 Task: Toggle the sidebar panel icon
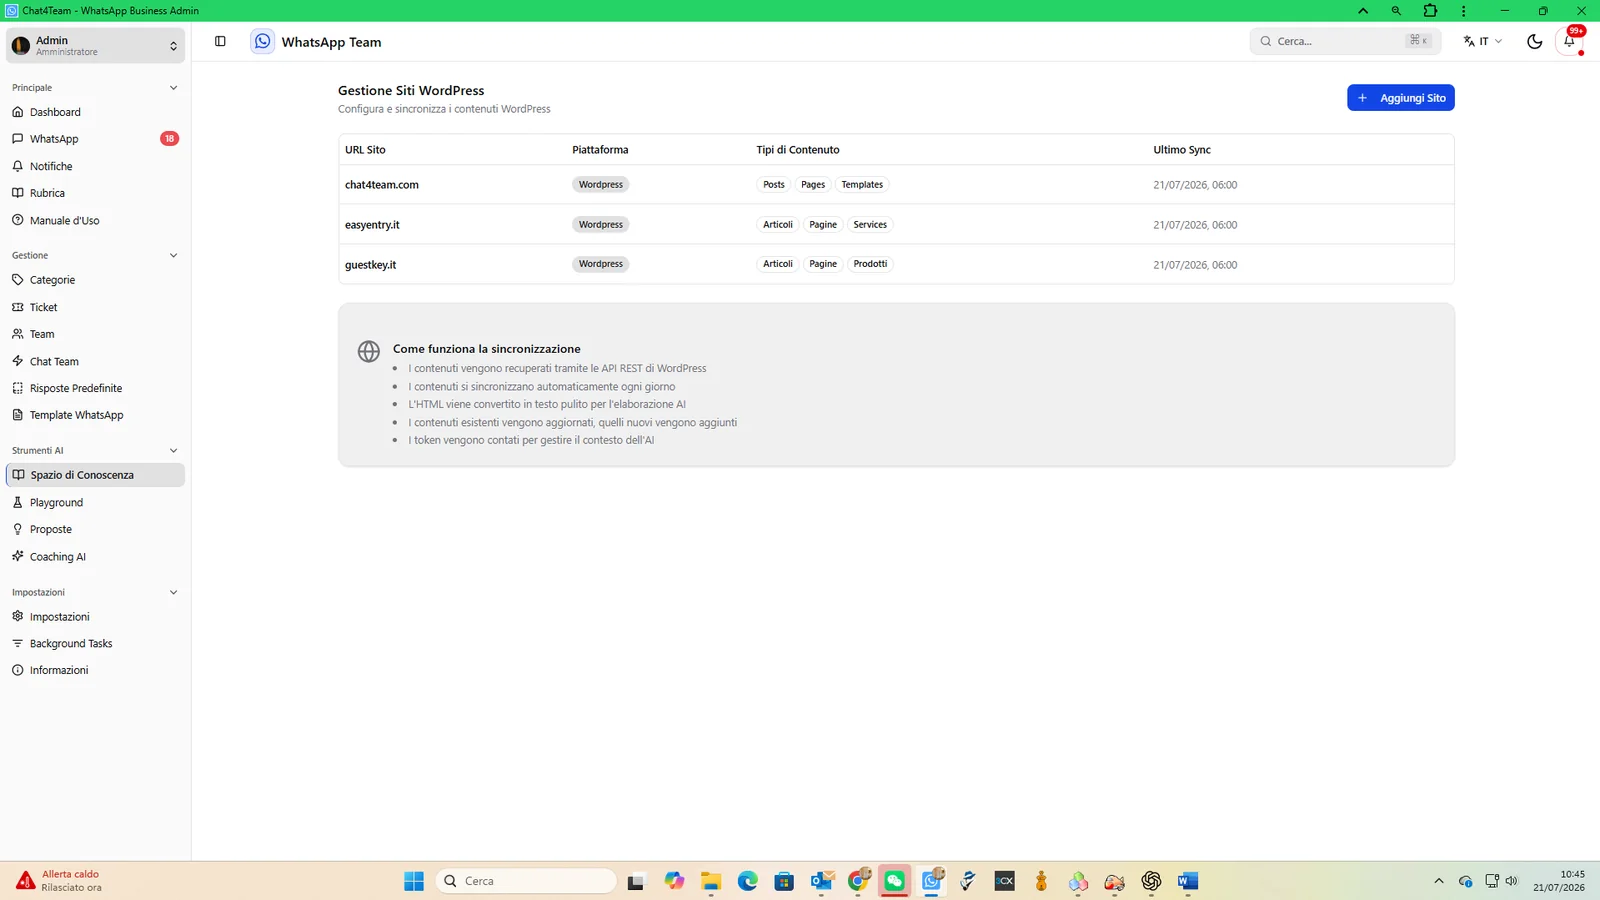point(220,41)
